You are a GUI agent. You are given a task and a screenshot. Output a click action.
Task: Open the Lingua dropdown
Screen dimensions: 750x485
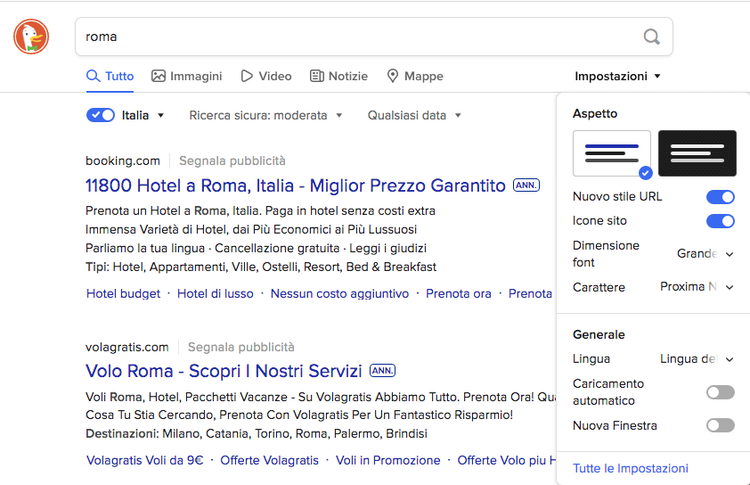pos(697,359)
